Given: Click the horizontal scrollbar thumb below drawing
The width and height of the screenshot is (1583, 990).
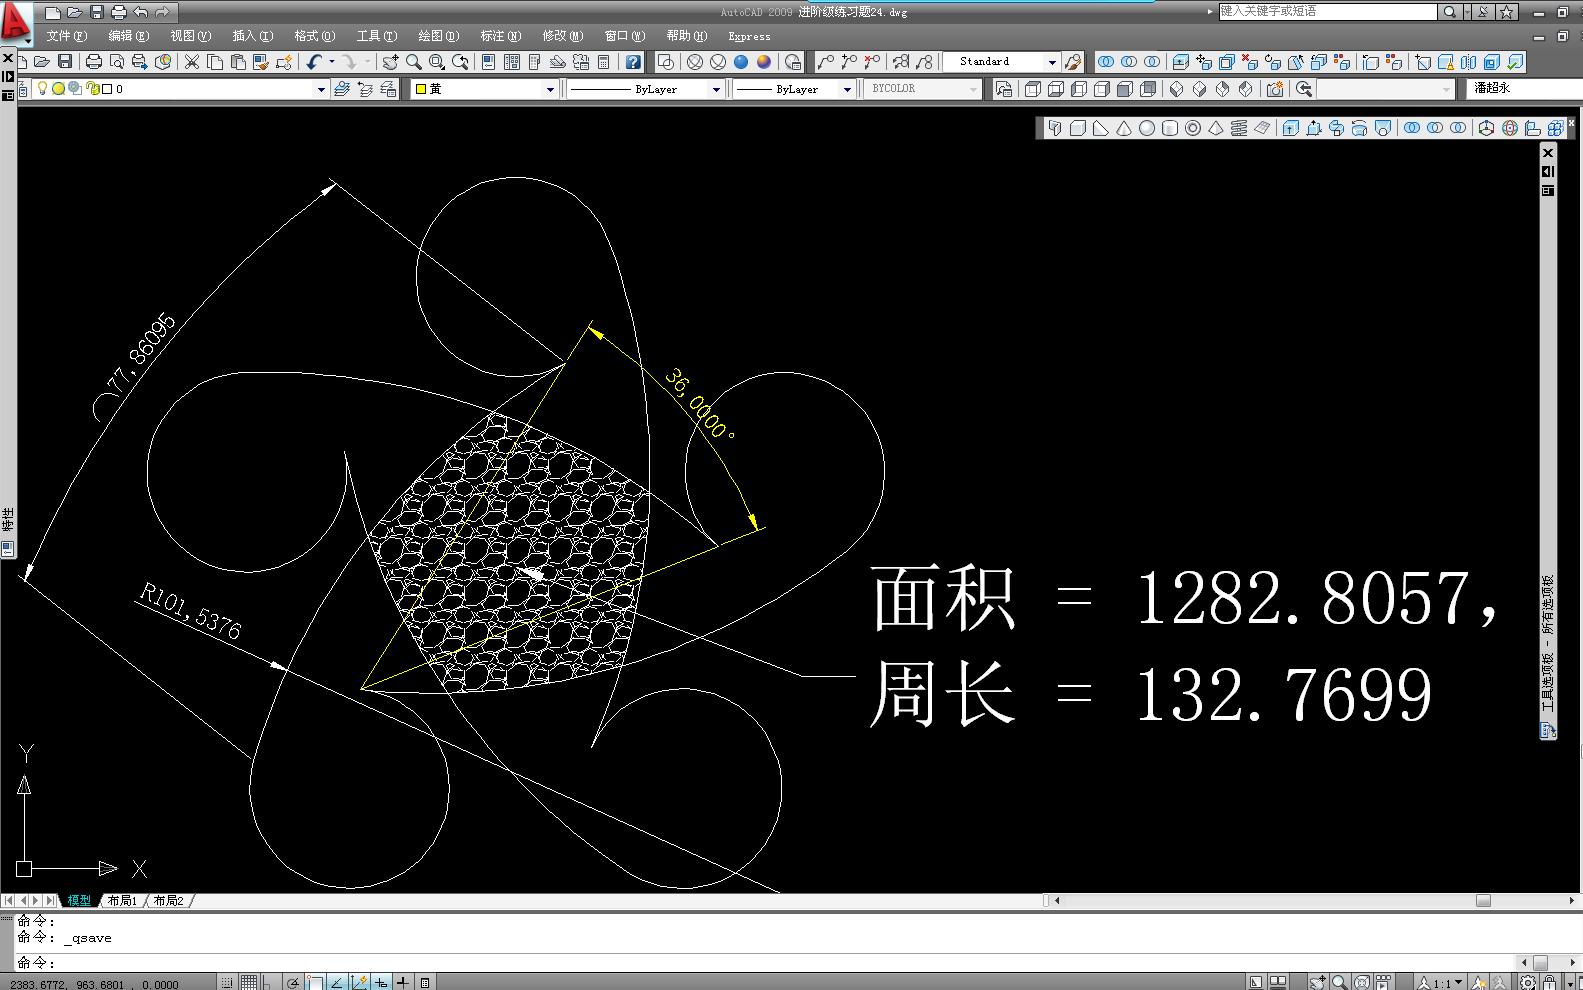Looking at the screenshot, I should [x=1483, y=901].
